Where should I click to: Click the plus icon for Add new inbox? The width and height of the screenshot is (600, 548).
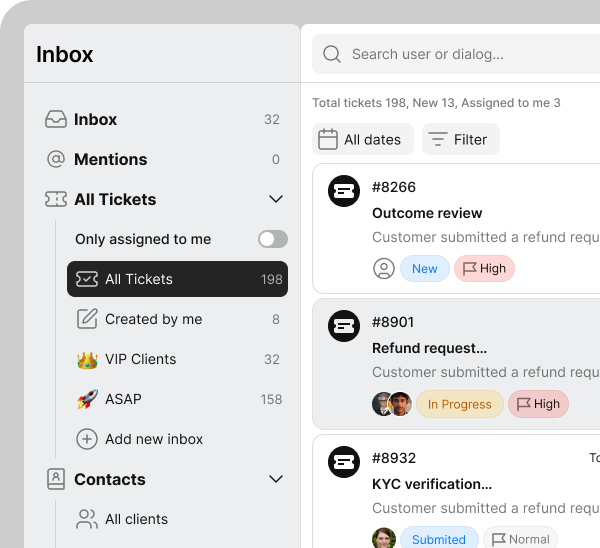[x=87, y=439]
